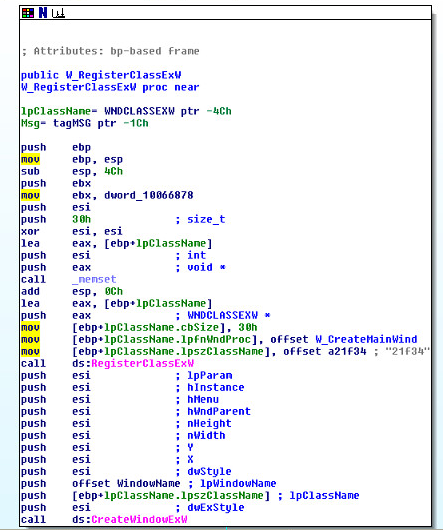Viewport: 443px width, 530px height.
Task: Follow the RegisterClassExW import reference
Action: [x=143, y=363]
